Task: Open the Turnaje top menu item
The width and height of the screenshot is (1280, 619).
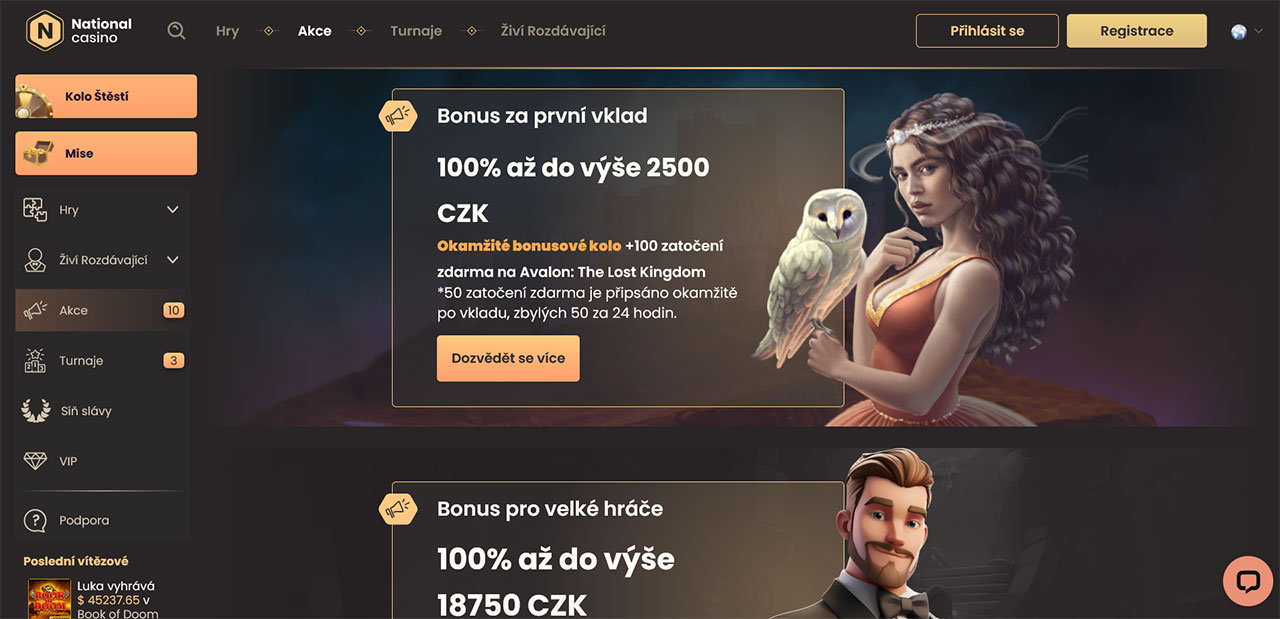Action: pos(416,31)
